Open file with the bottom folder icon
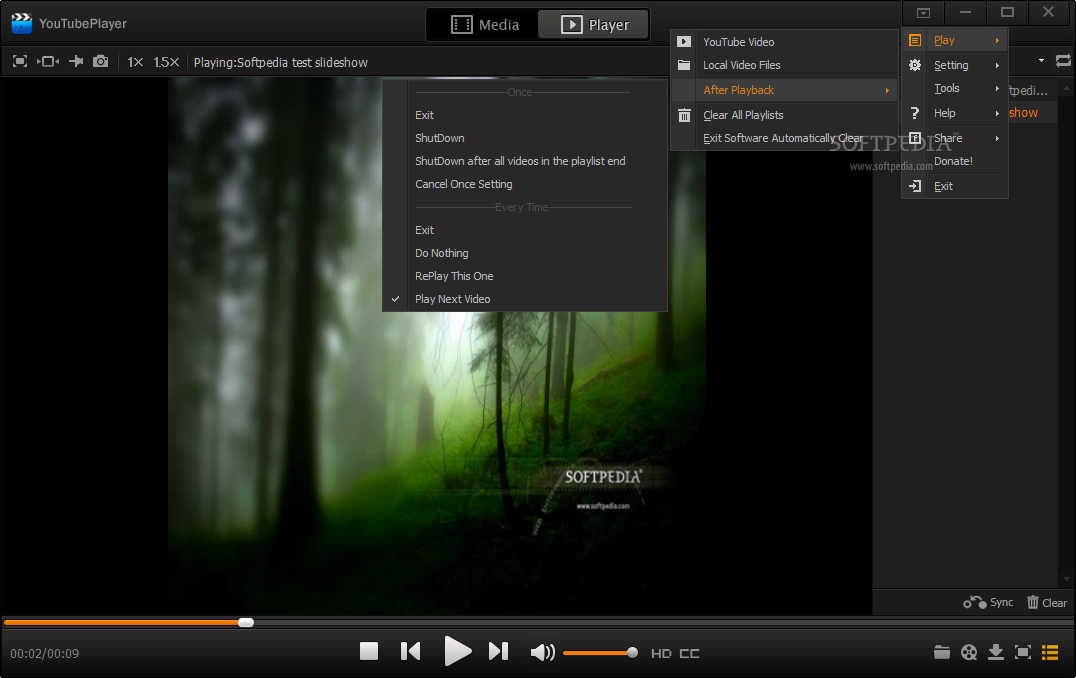Image resolution: width=1076 pixels, height=678 pixels. coord(942,652)
